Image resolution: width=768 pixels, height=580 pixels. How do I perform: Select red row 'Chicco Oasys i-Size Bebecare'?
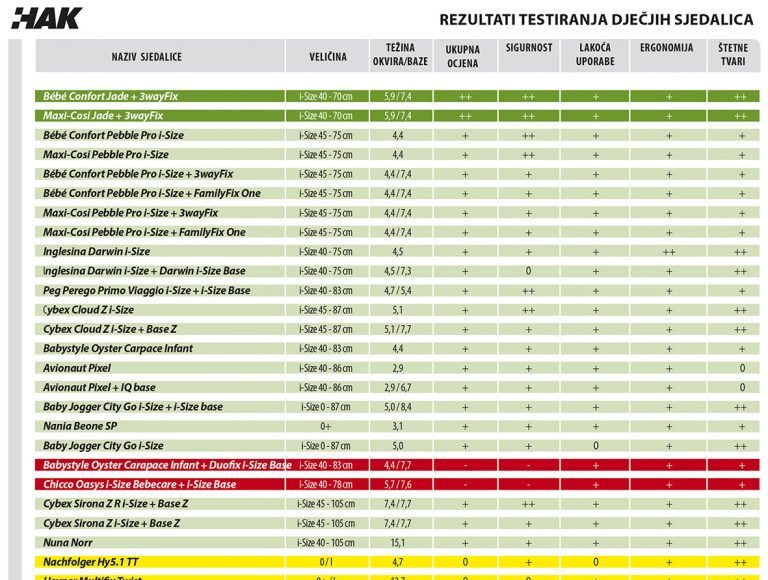click(397, 484)
